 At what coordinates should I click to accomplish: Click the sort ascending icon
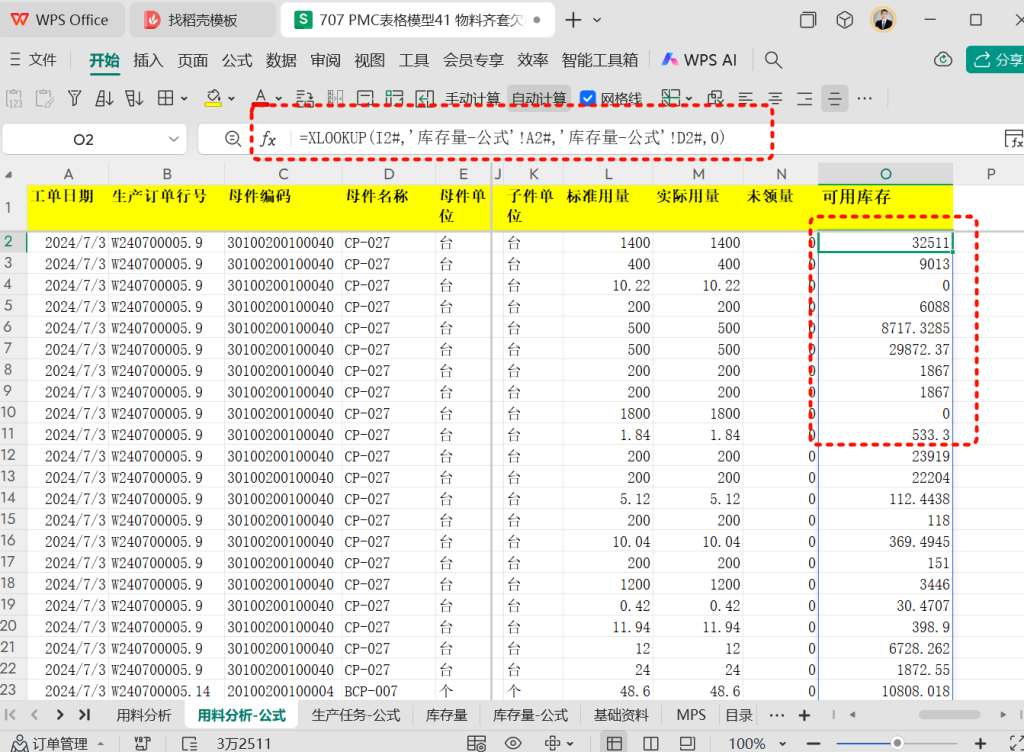click(104, 99)
